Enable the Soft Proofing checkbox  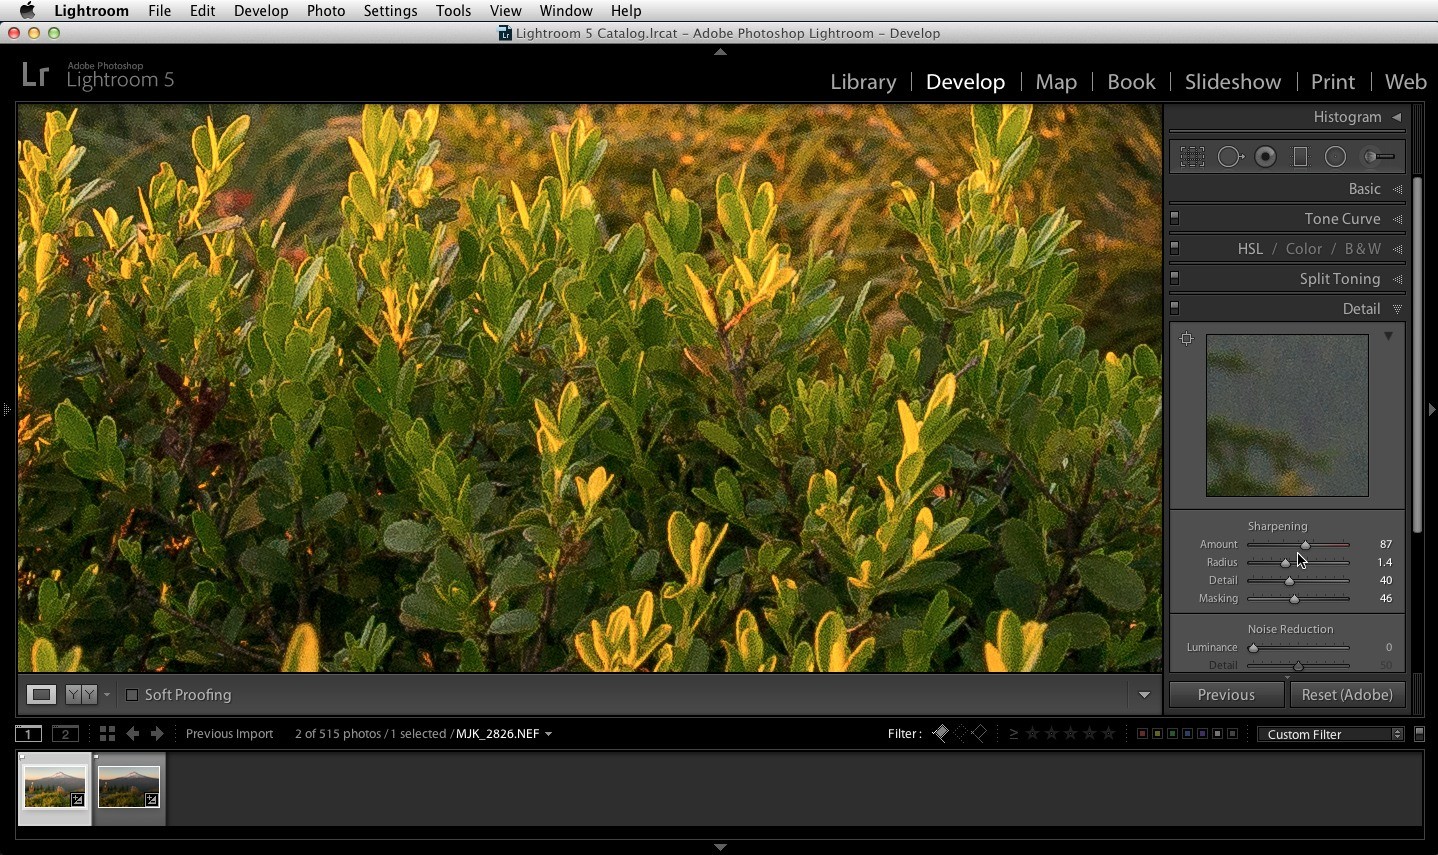click(x=131, y=695)
